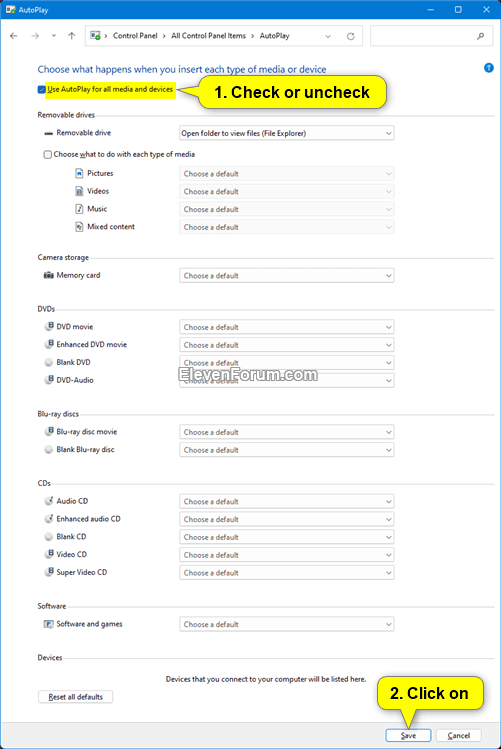Go up one level with Up arrow
The width and height of the screenshot is (501, 749).
72,36
